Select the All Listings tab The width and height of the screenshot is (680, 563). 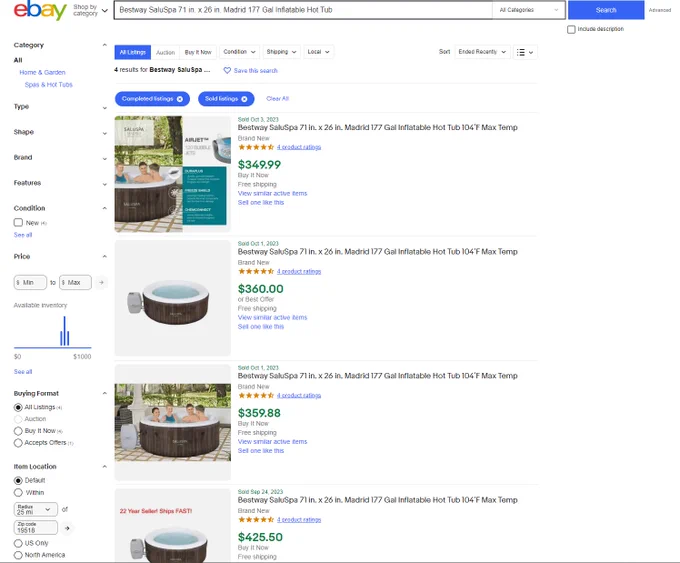pos(133,52)
